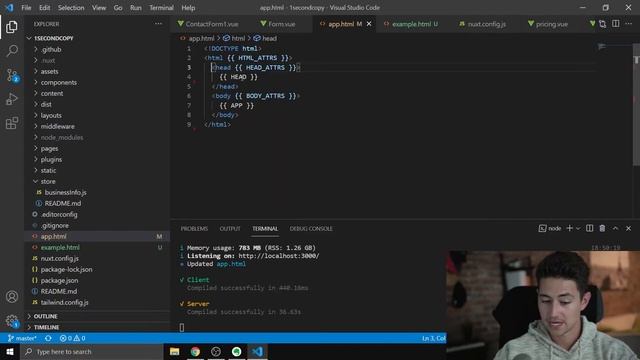This screenshot has height=360, width=640.
Task: Open the View menu
Action: tap(99, 8)
